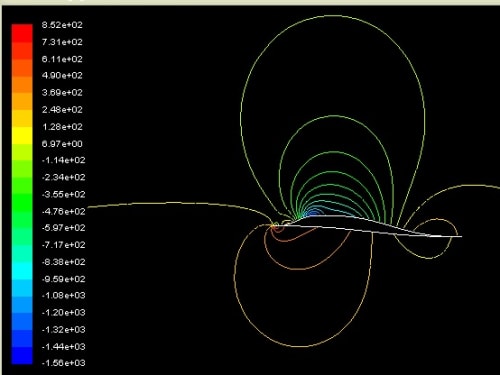
Task: Pick the -1.20e+03 legend value
Action: click(x=63, y=313)
